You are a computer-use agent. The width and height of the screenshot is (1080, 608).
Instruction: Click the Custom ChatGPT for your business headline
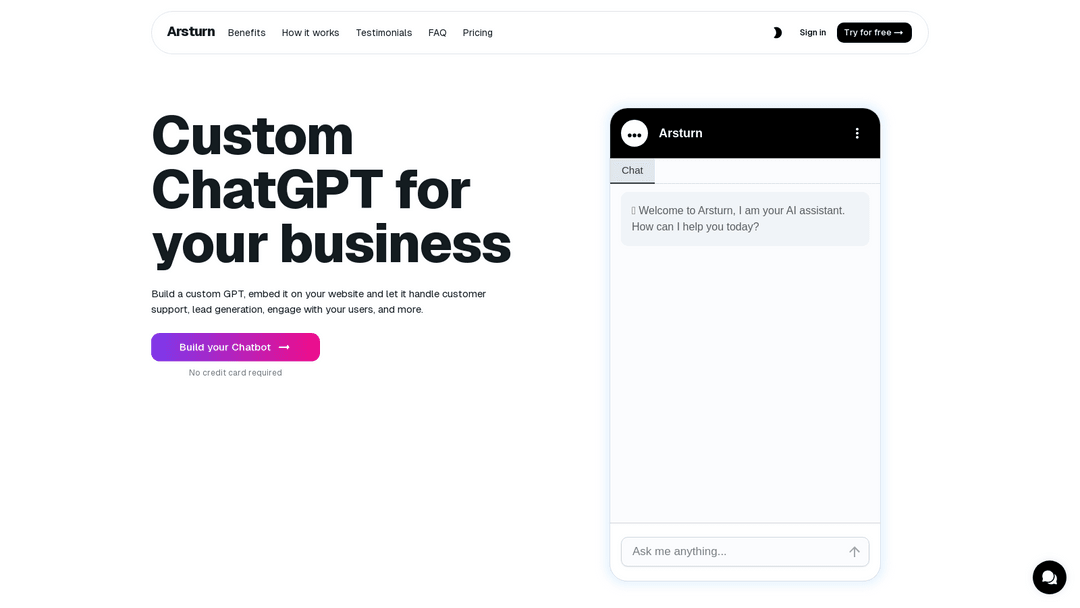pos(331,189)
